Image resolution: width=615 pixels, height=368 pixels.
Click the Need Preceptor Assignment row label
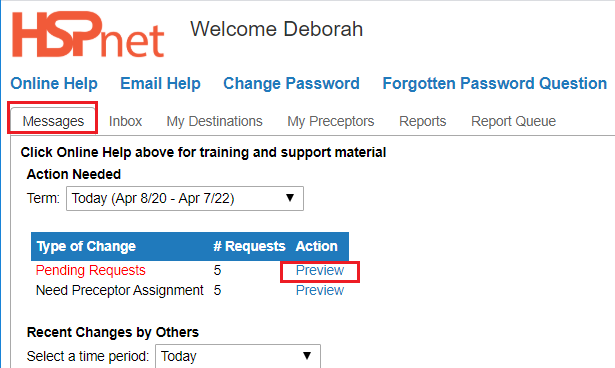point(120,290)
